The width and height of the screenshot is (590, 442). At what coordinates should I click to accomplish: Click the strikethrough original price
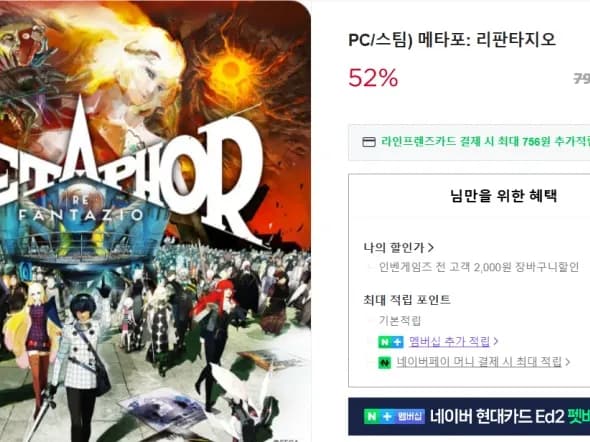coord(581,79)
